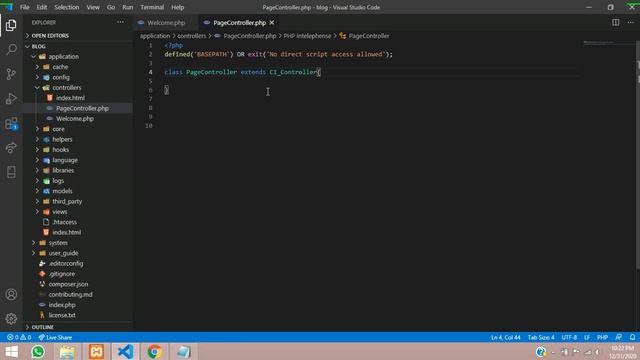Viewport: 640px width, 360px height.
Task: Open .editorconfig file
Action: click(66, 264)
